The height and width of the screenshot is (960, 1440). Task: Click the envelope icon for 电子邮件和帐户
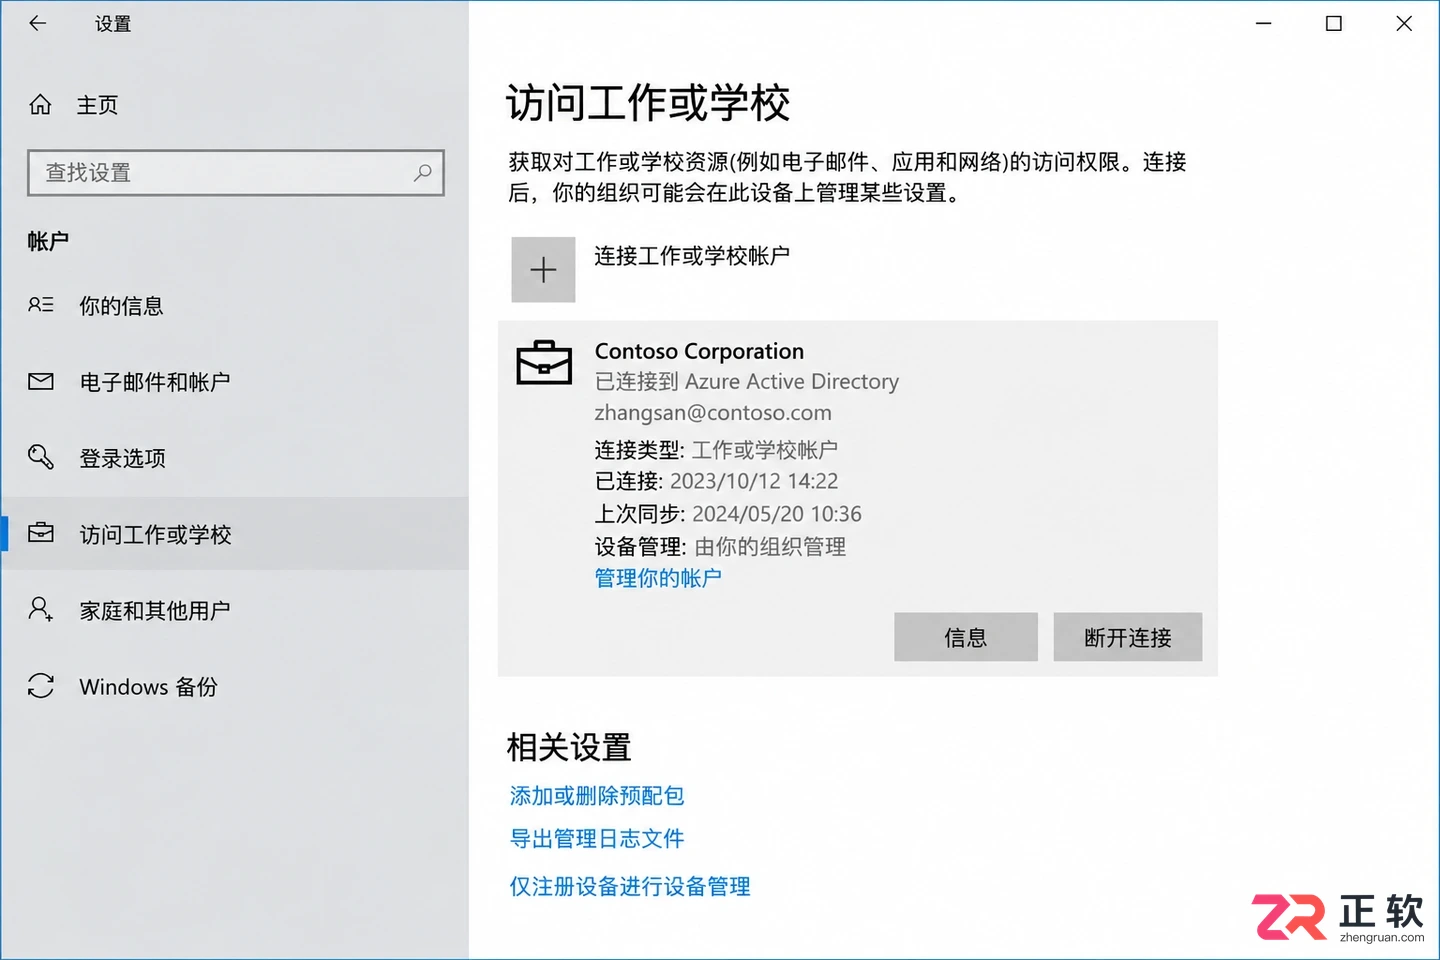point(41,381)
